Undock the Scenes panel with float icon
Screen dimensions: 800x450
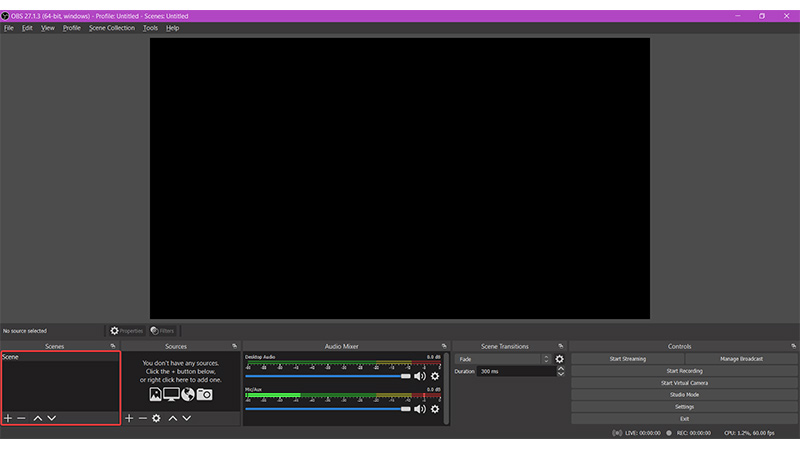pyautogui.click(x=113, y=346)
